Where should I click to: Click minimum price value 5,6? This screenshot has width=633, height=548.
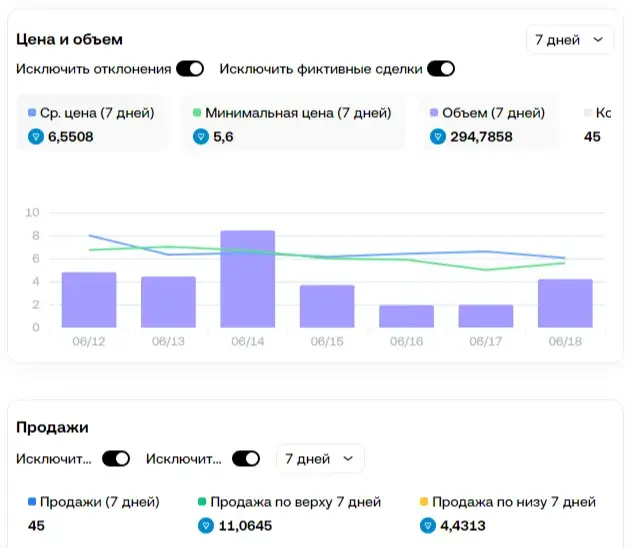coord(223,137)
